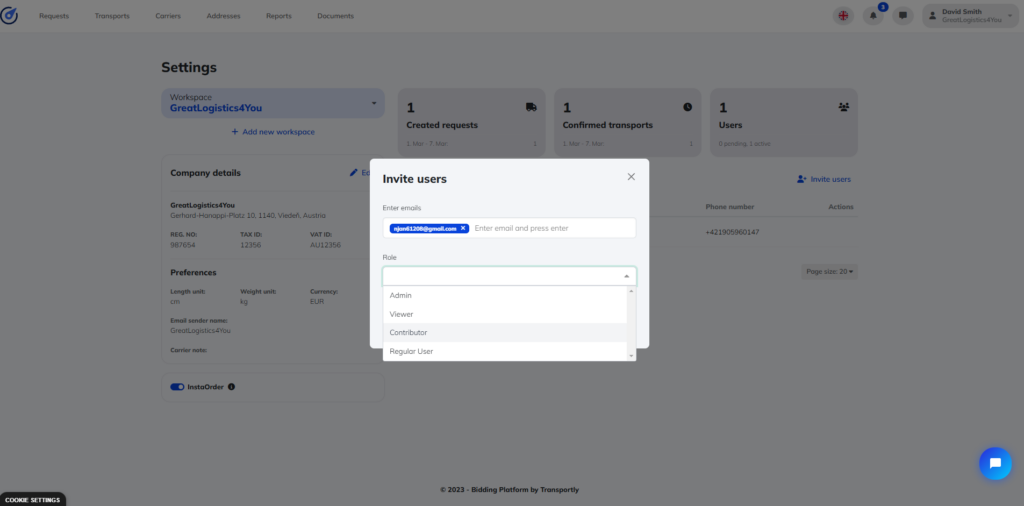Screen dimensions: 1024x506
Task: Click the people icon on Users card
Action: [x=844, y=107]
